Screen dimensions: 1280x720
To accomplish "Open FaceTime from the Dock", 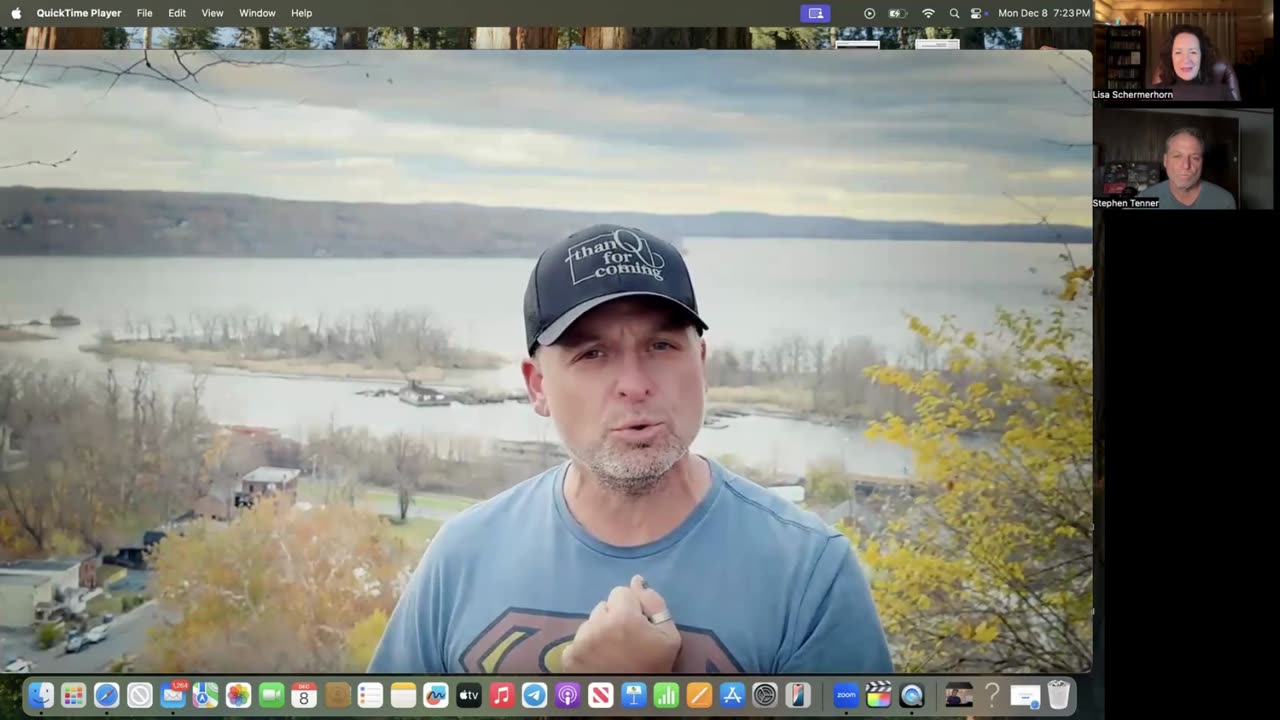I will pos(271,695).
